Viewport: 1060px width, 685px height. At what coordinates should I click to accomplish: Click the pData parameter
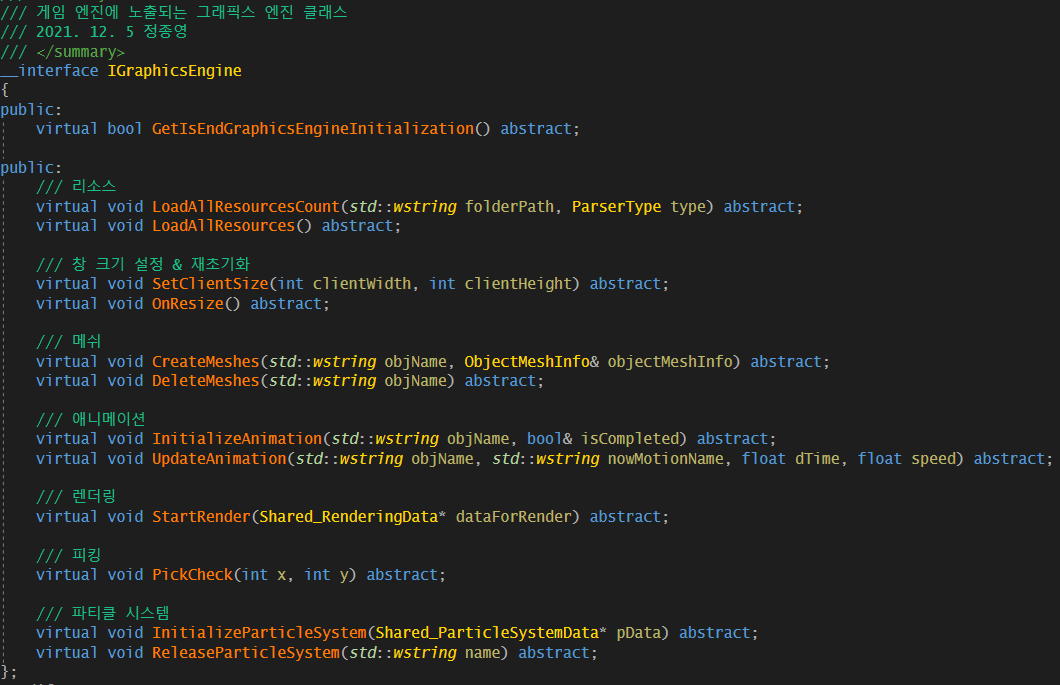639,633
